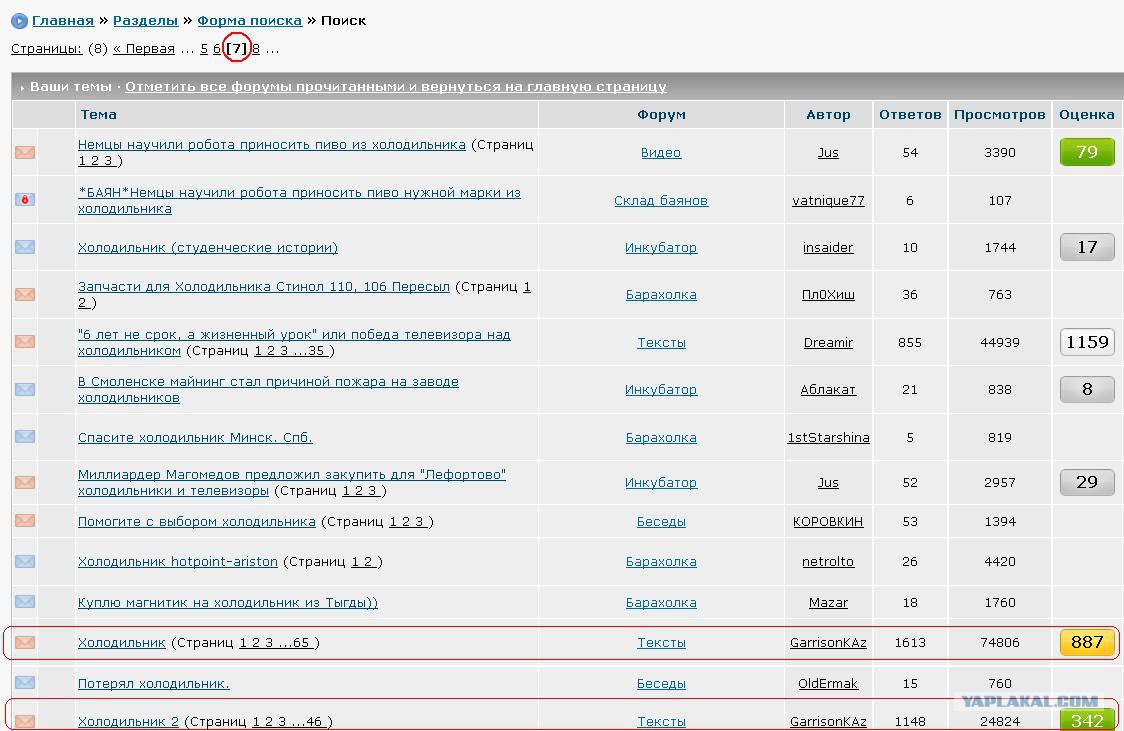The image size is (1124, 731).
Task: Open topic Немцы научили робота приносить пиво
Action: [x=272, y=145]
